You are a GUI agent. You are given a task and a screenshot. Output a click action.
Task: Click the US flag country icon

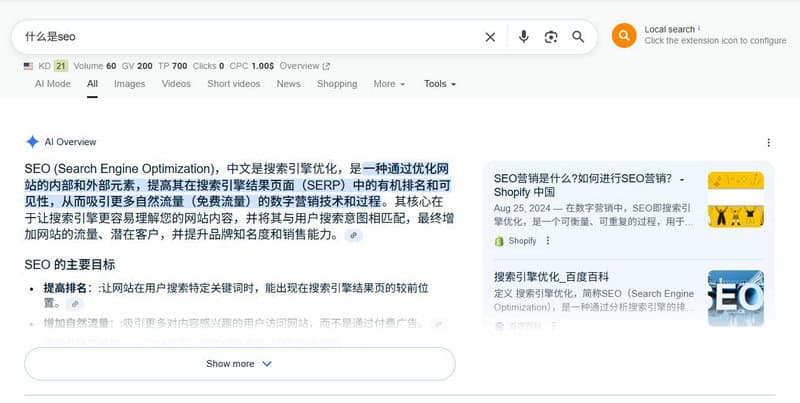point(29,66)
